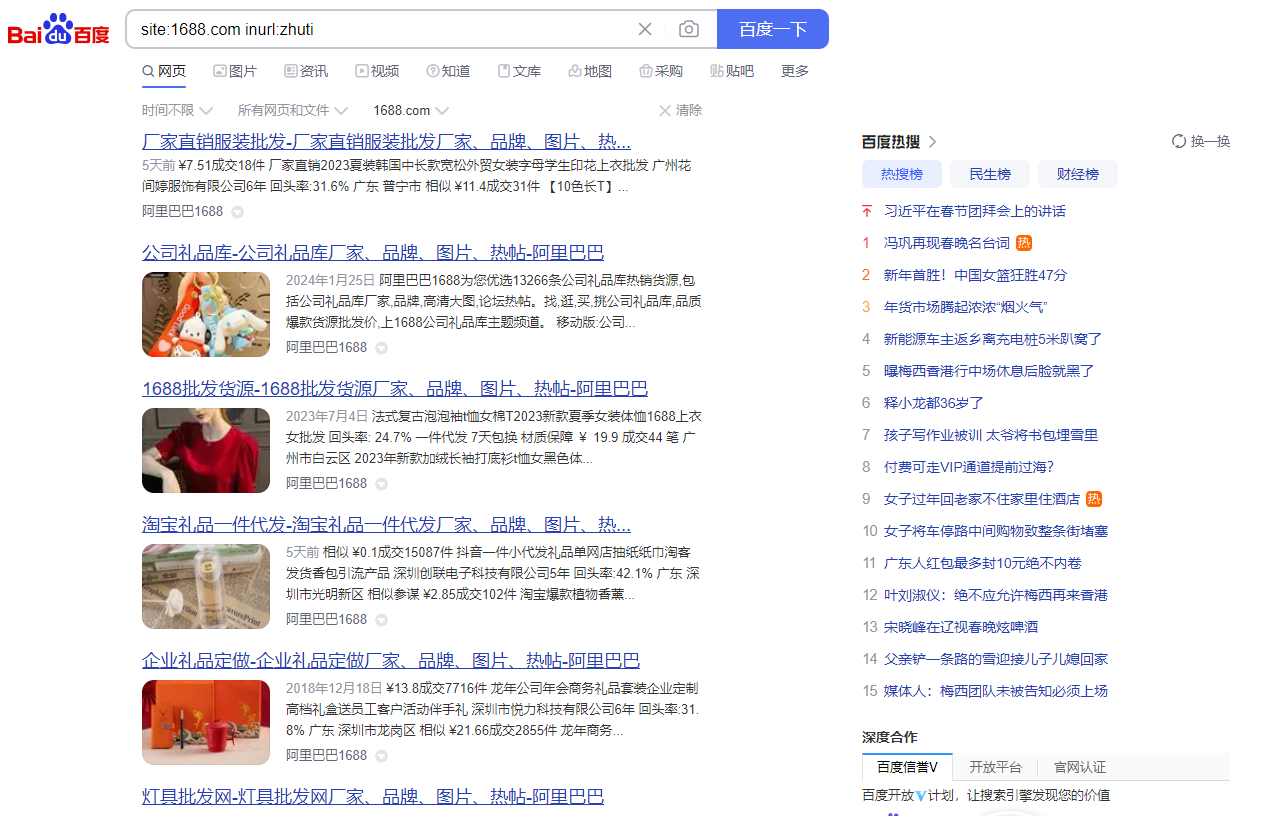Expand the 更多 menu
The height and width of the screenshot is (816, 1265).
795,71
